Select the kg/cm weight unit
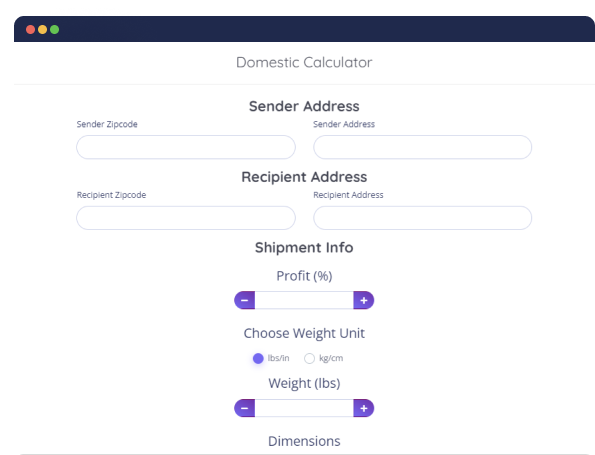The height and width of the screenshot is (455, 595). pos(309,358)
